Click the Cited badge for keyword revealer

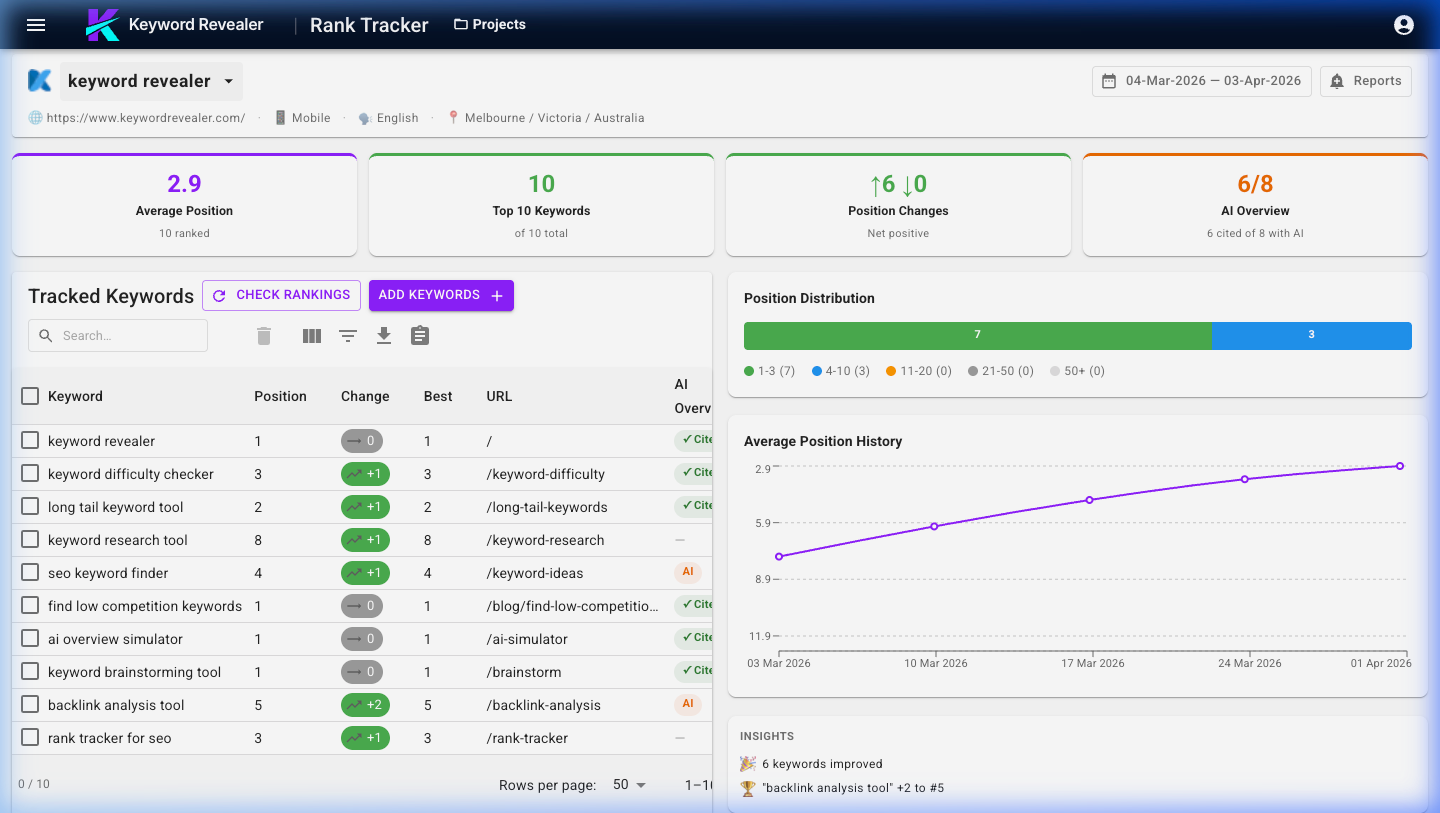click(693, 440)
